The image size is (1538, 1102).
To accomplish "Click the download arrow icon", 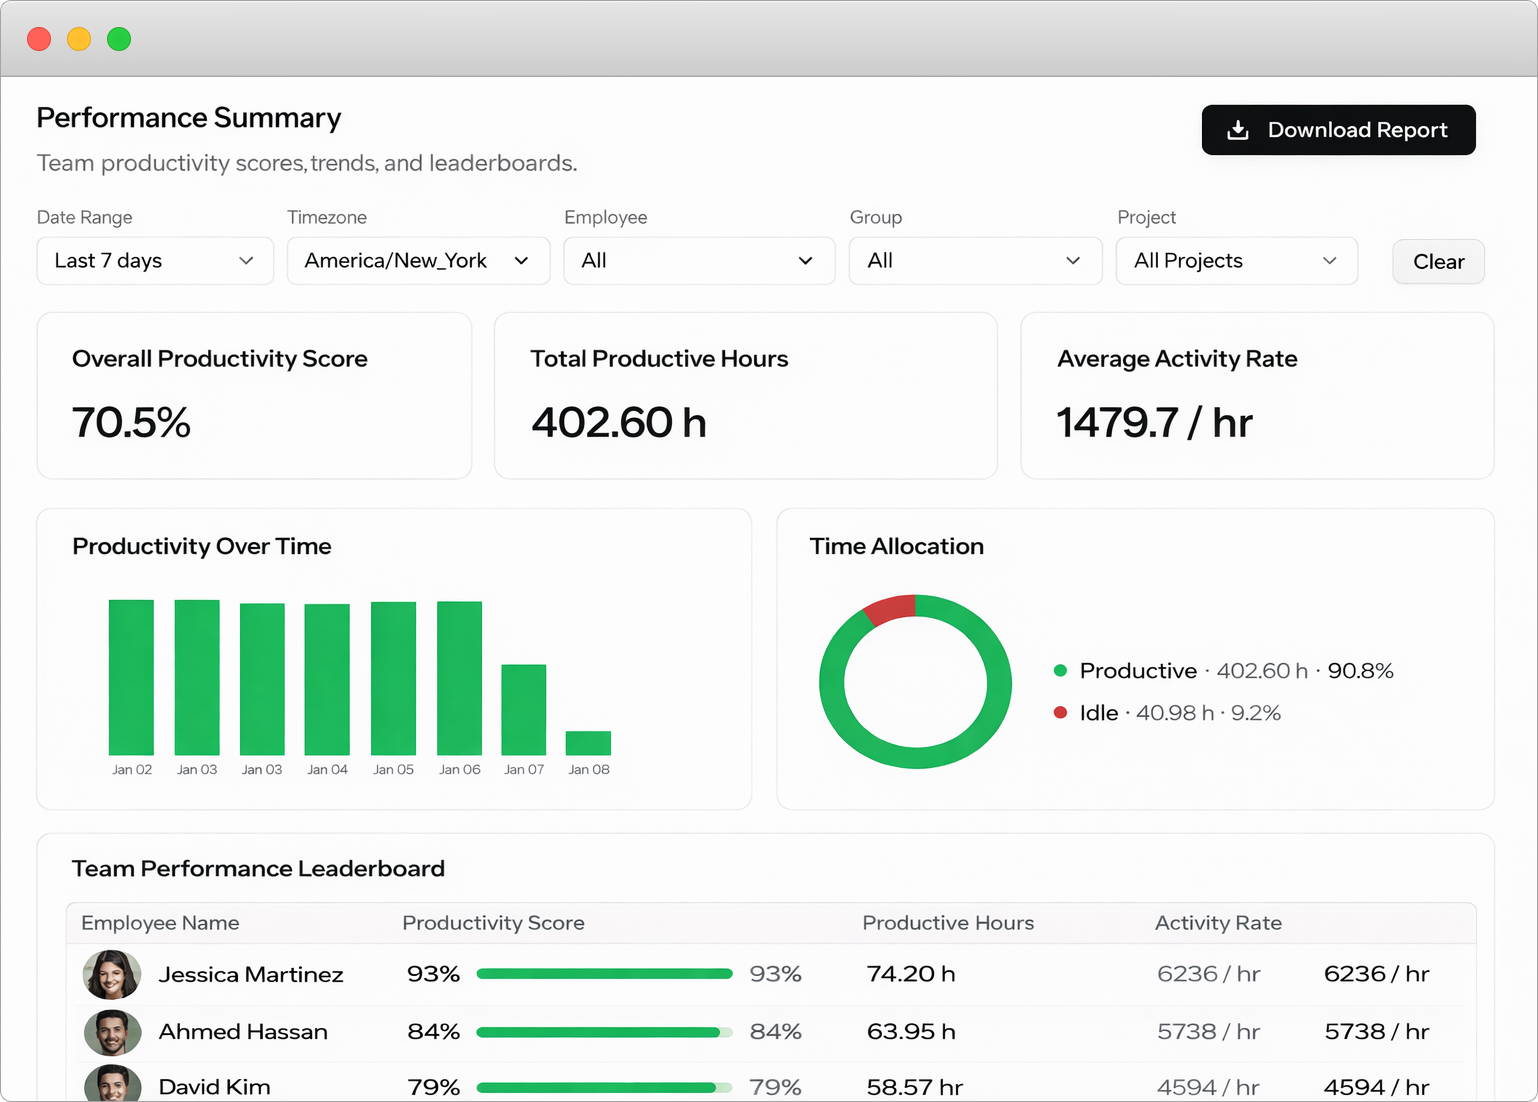I will [x=1238, y=130].
